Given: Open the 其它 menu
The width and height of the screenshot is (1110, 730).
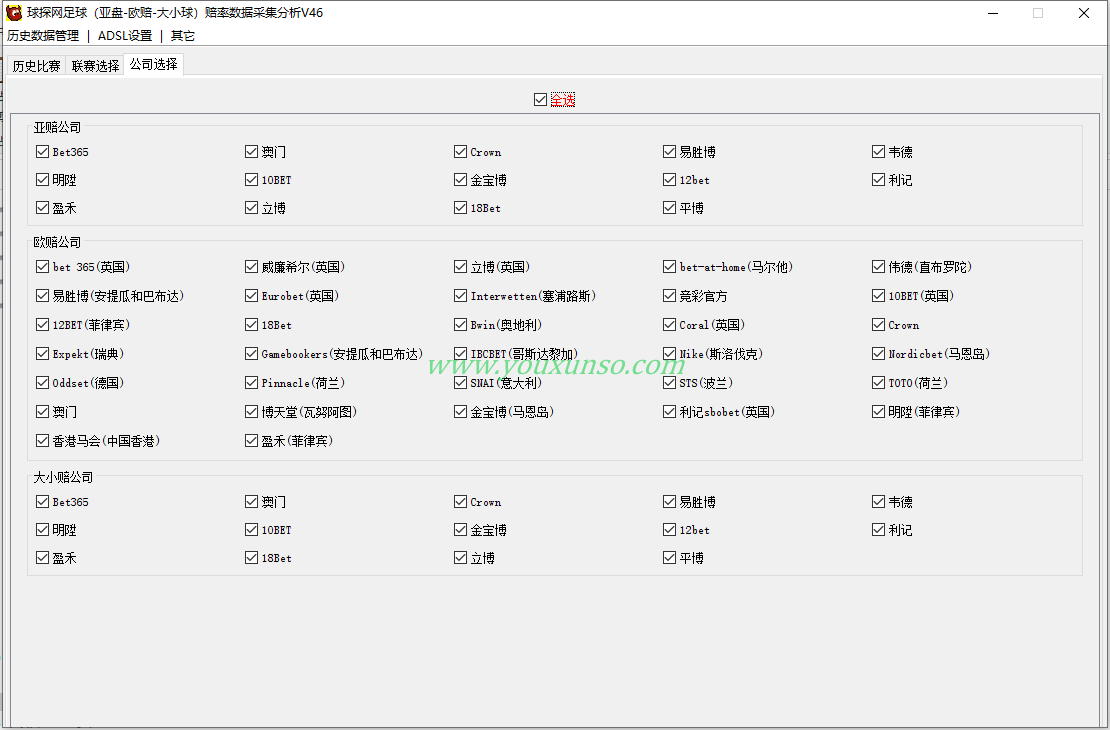Looking at the screenshot, I should click(183, 35).
